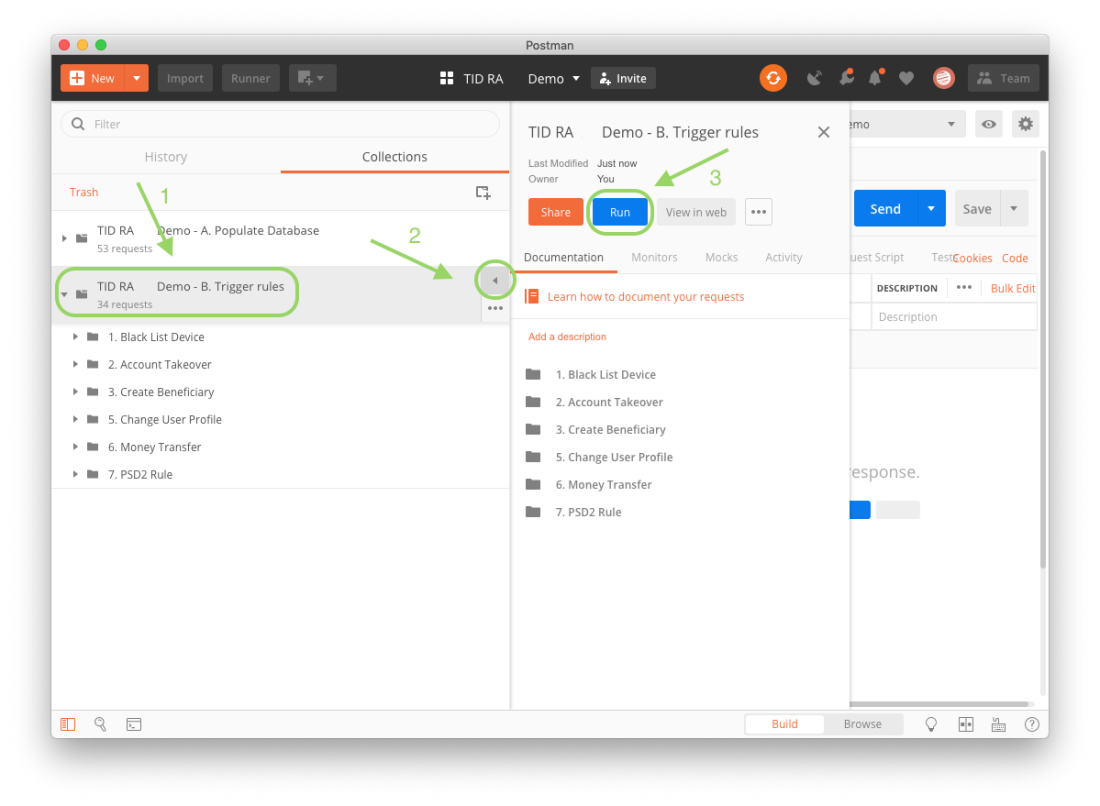
Task: Open the Postman console icon in status bar
Action: coord(133,724)
